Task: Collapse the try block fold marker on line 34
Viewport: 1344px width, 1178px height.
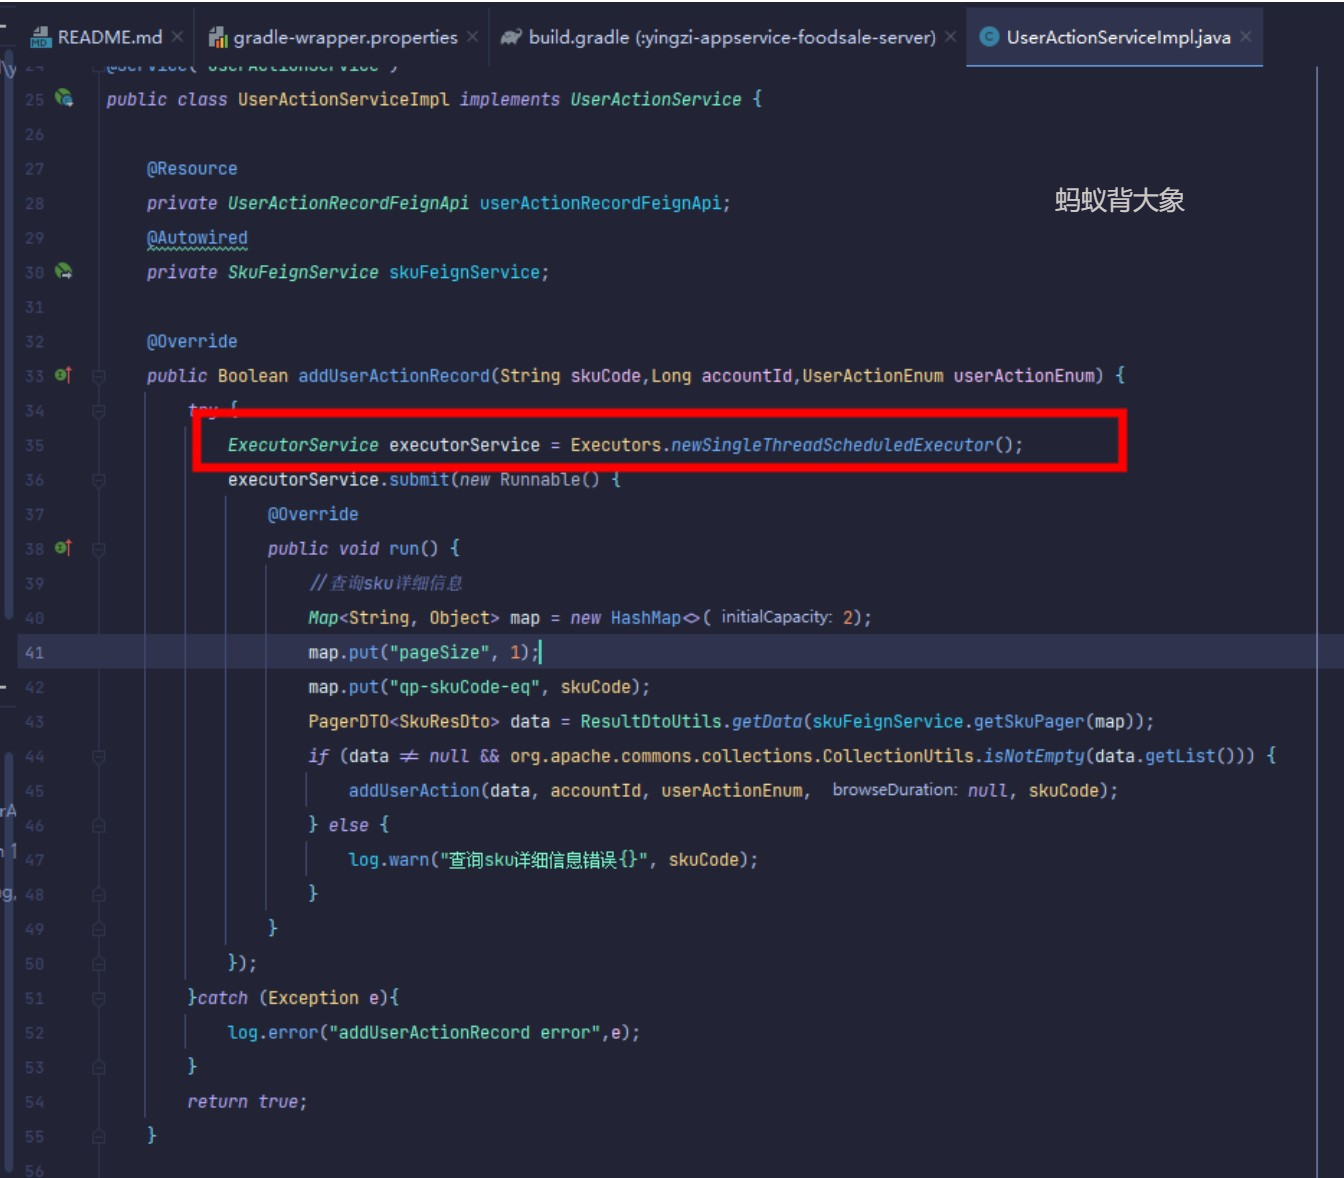Action: click(x=99, y=410)
